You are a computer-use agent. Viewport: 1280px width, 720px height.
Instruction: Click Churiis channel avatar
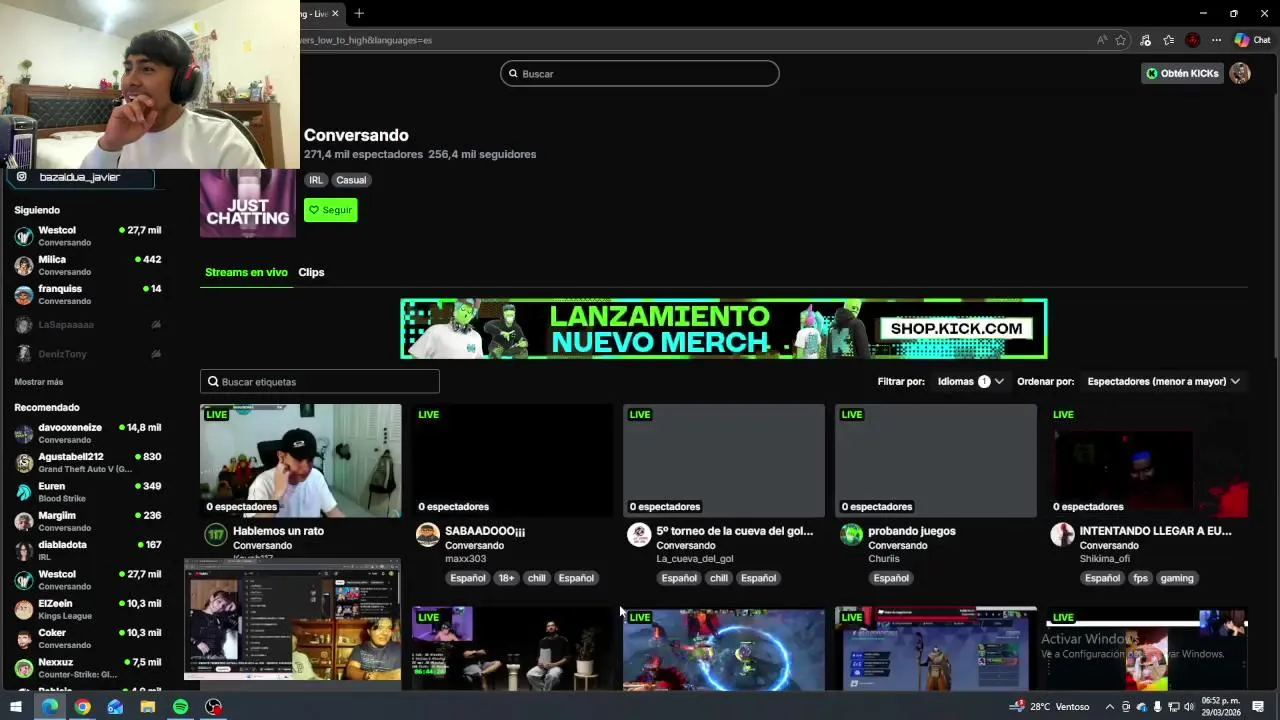[851, 534]
